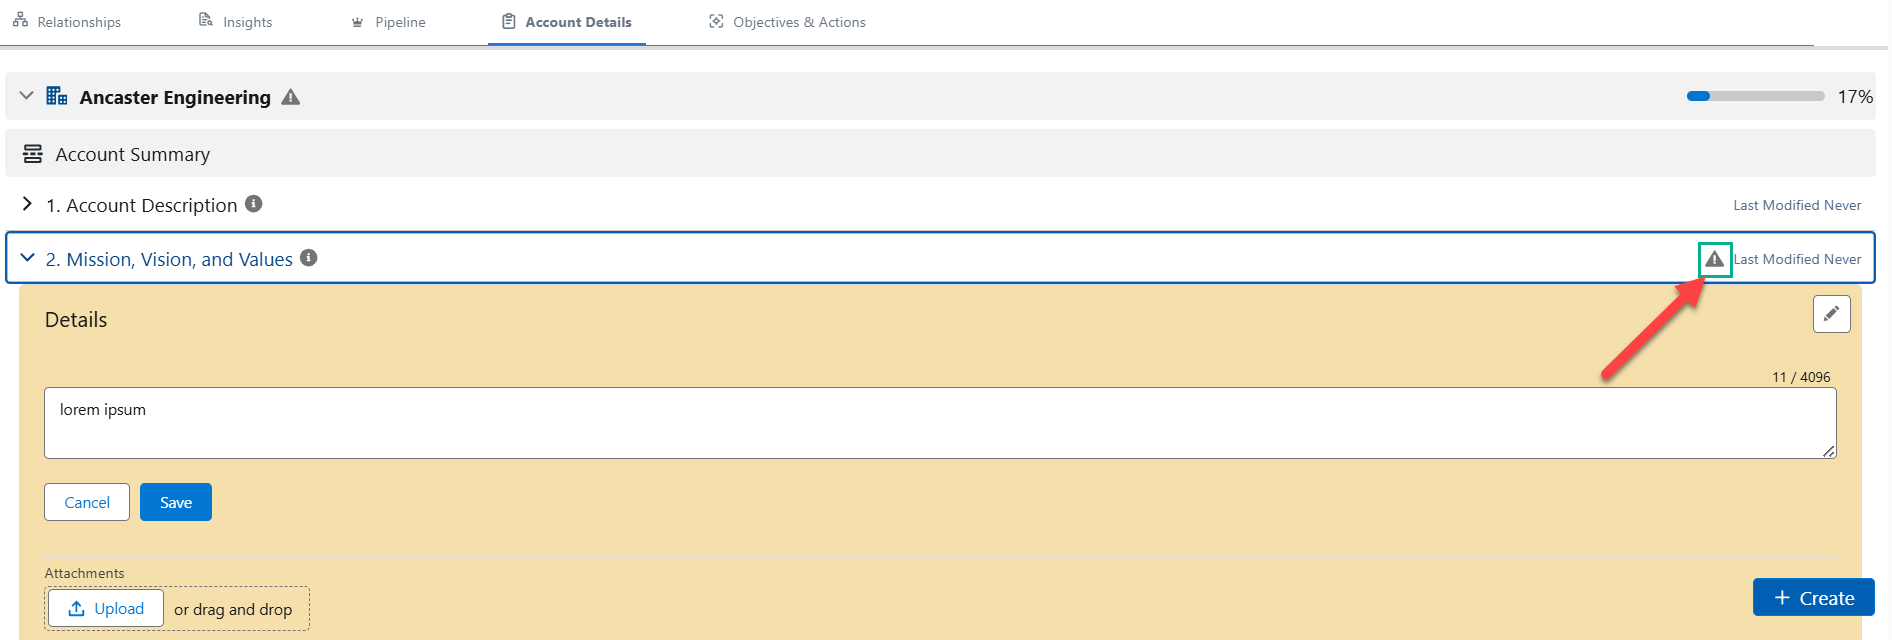Expand the Account Description section
1892x640 pixels.
(27, 204)
